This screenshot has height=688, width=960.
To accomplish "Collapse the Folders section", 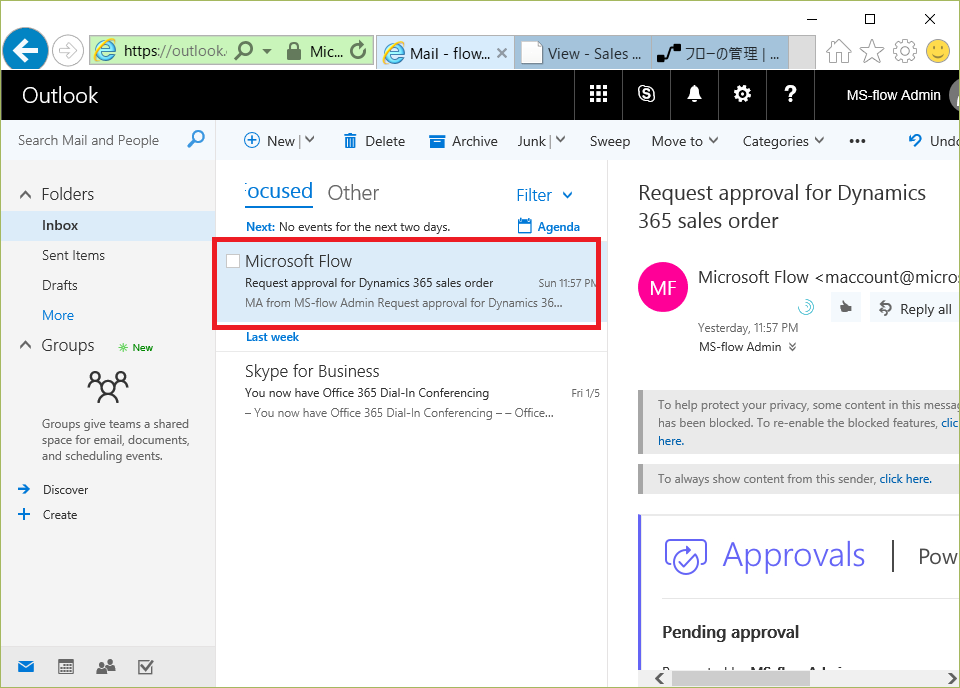I will [x=25, y=195].
